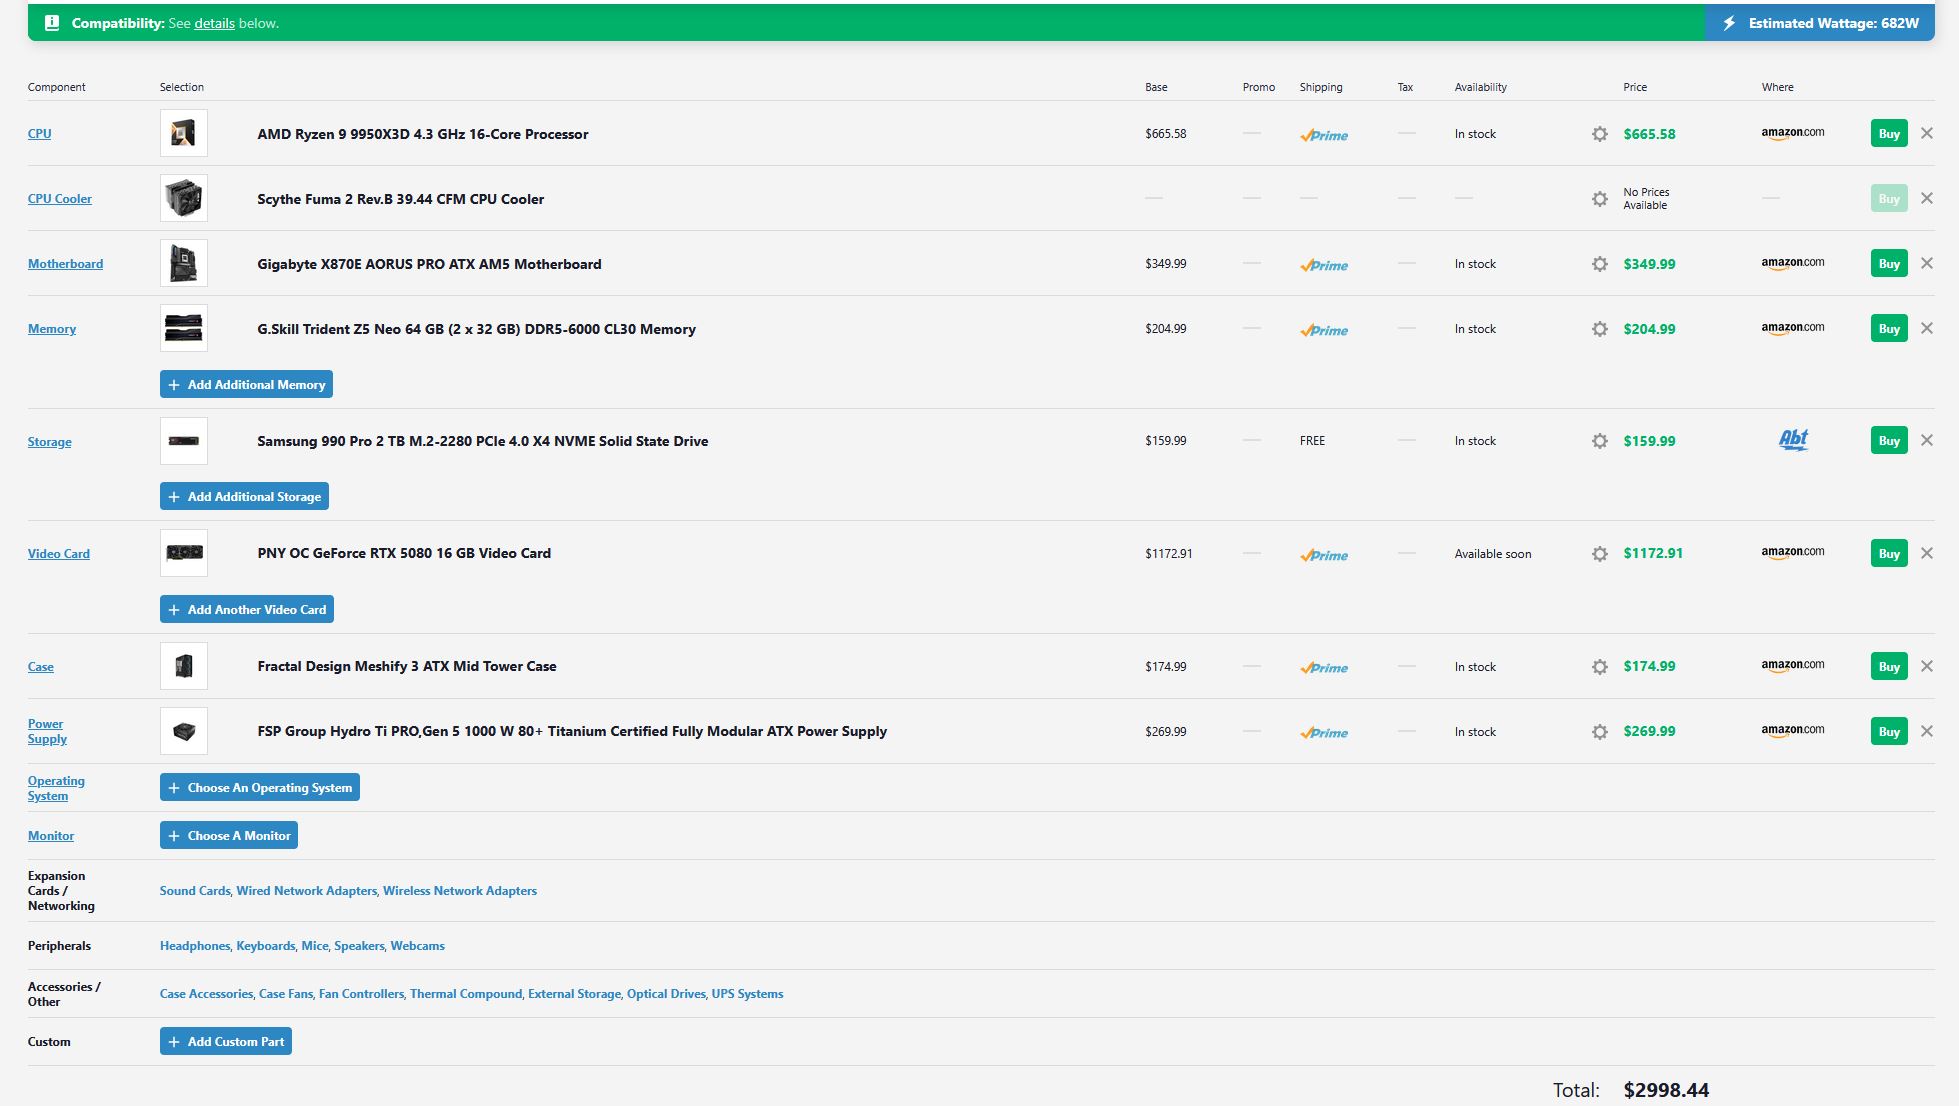The width and height of the screenshot is (1959, 1106).
Task: Click the Prime shipping badge for video card
Action: 1324,554
